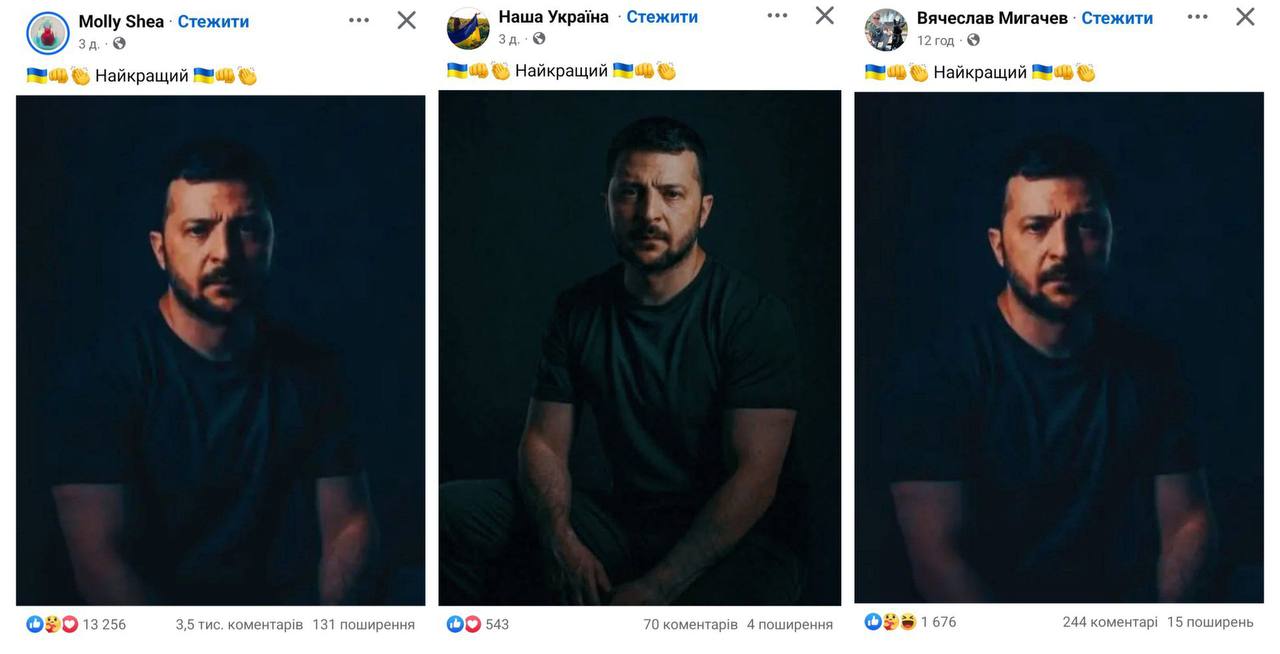Viewport: 1280px width, 654px height.
Task: Follow Molly Shea via Стежити link
Action: (x=213, y=22)
